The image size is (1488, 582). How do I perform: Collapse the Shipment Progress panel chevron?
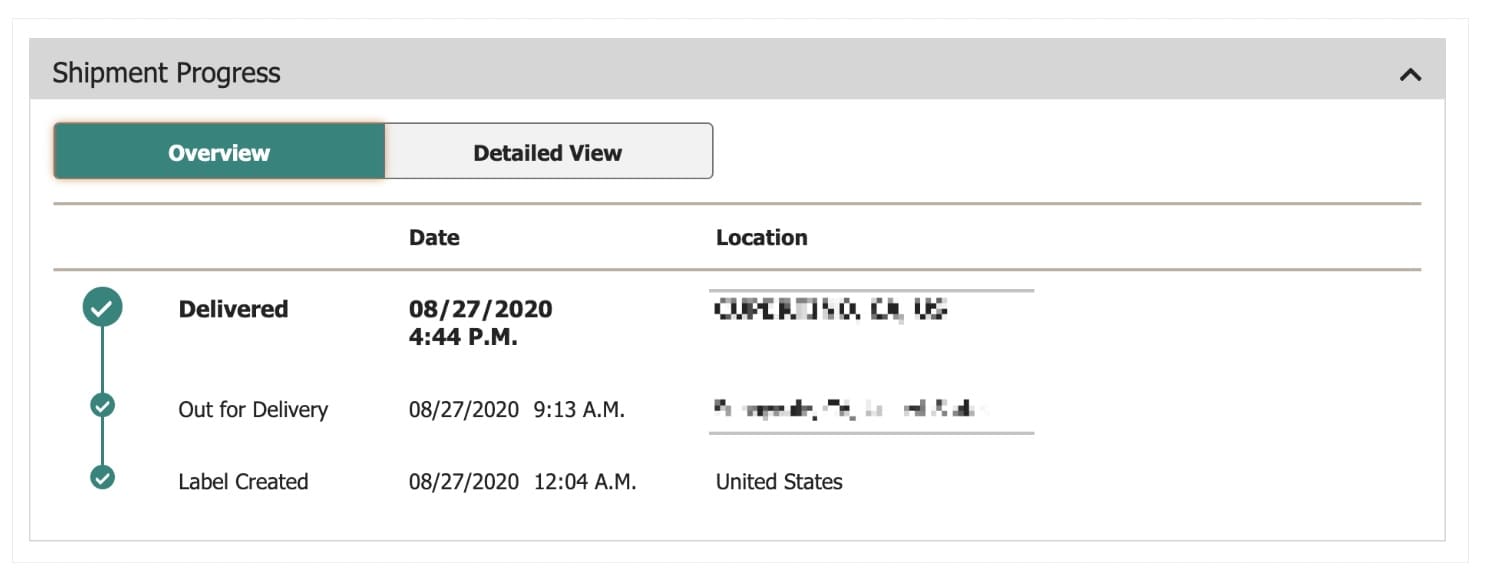click(x=1410, y=74)
